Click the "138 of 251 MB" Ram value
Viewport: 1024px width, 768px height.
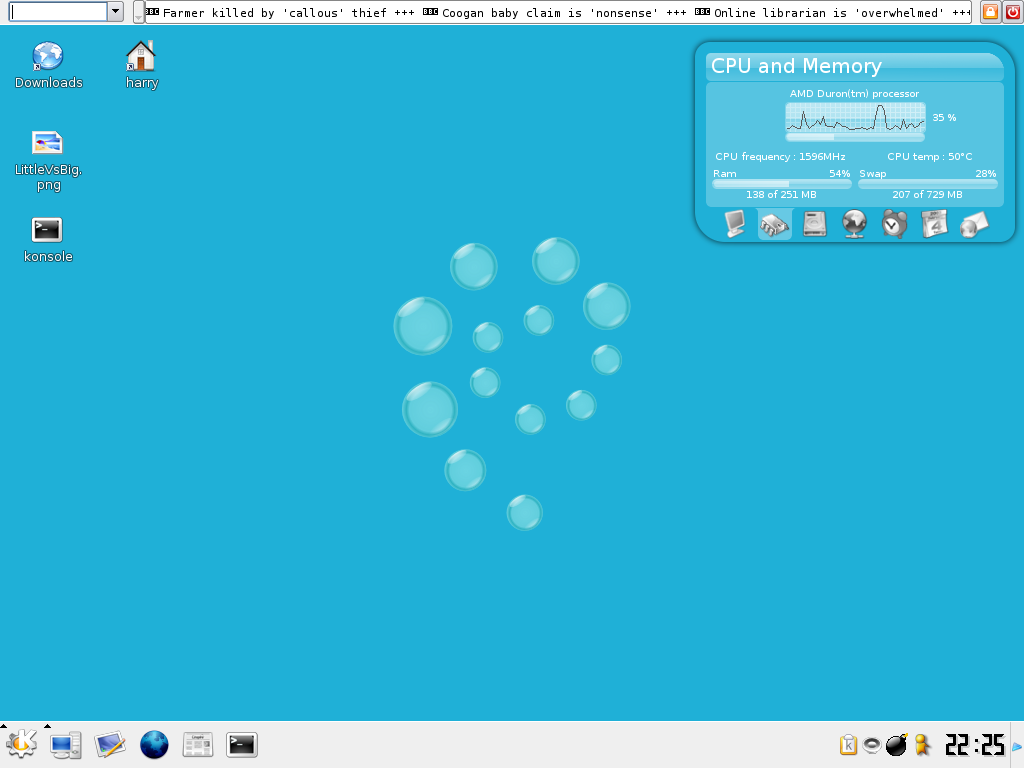pyautogui.click(x=781, y=195)
